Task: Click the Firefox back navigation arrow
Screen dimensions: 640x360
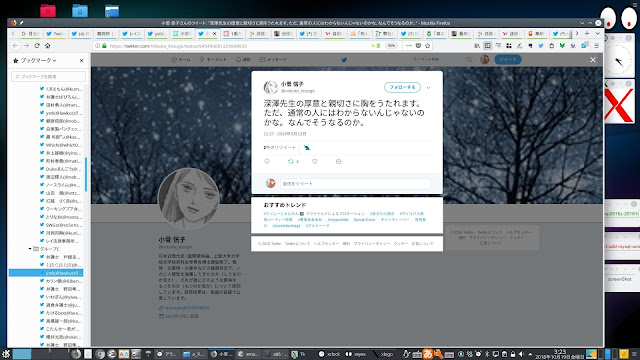Action: 16,46
